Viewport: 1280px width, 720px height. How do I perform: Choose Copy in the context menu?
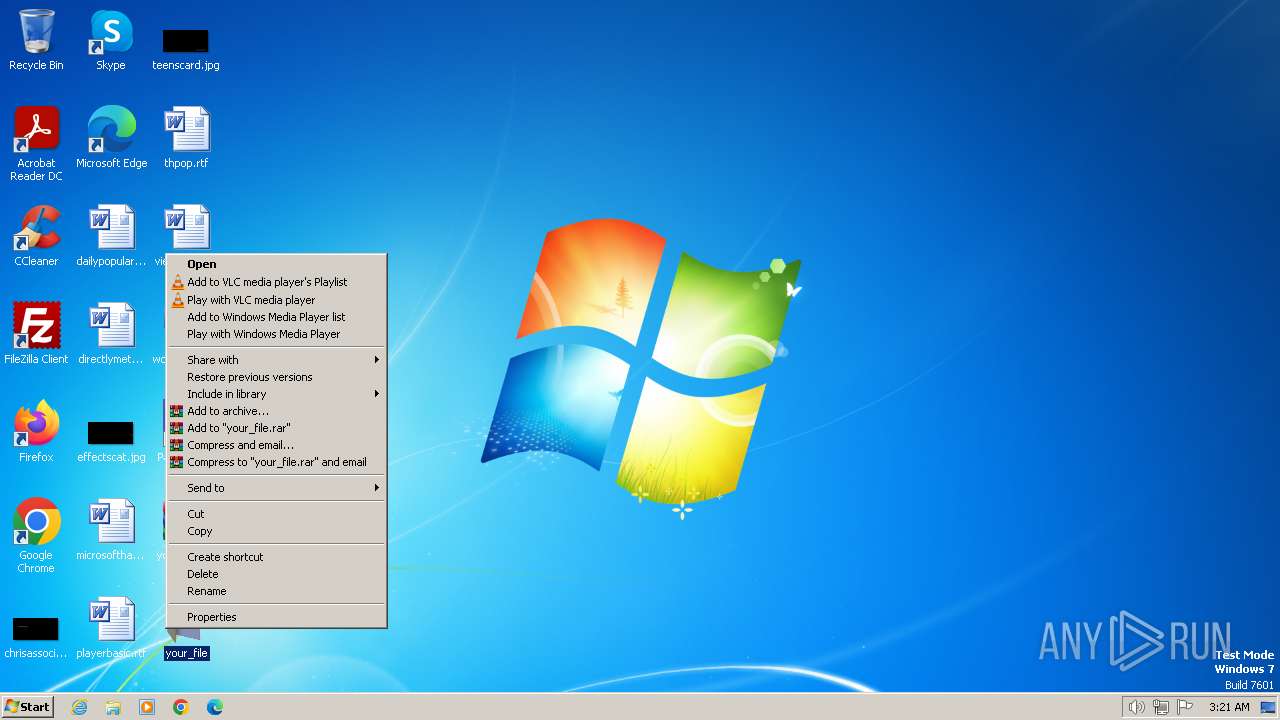click(276, 531)
